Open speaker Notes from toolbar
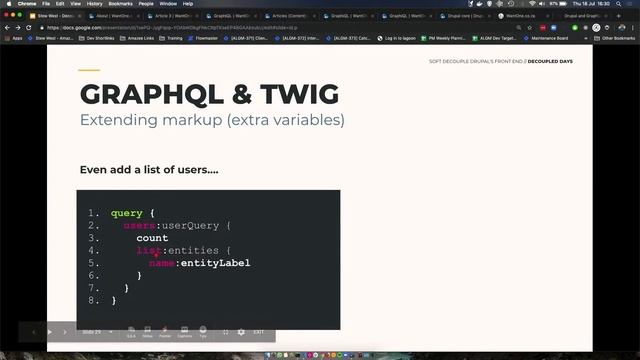 147,332
